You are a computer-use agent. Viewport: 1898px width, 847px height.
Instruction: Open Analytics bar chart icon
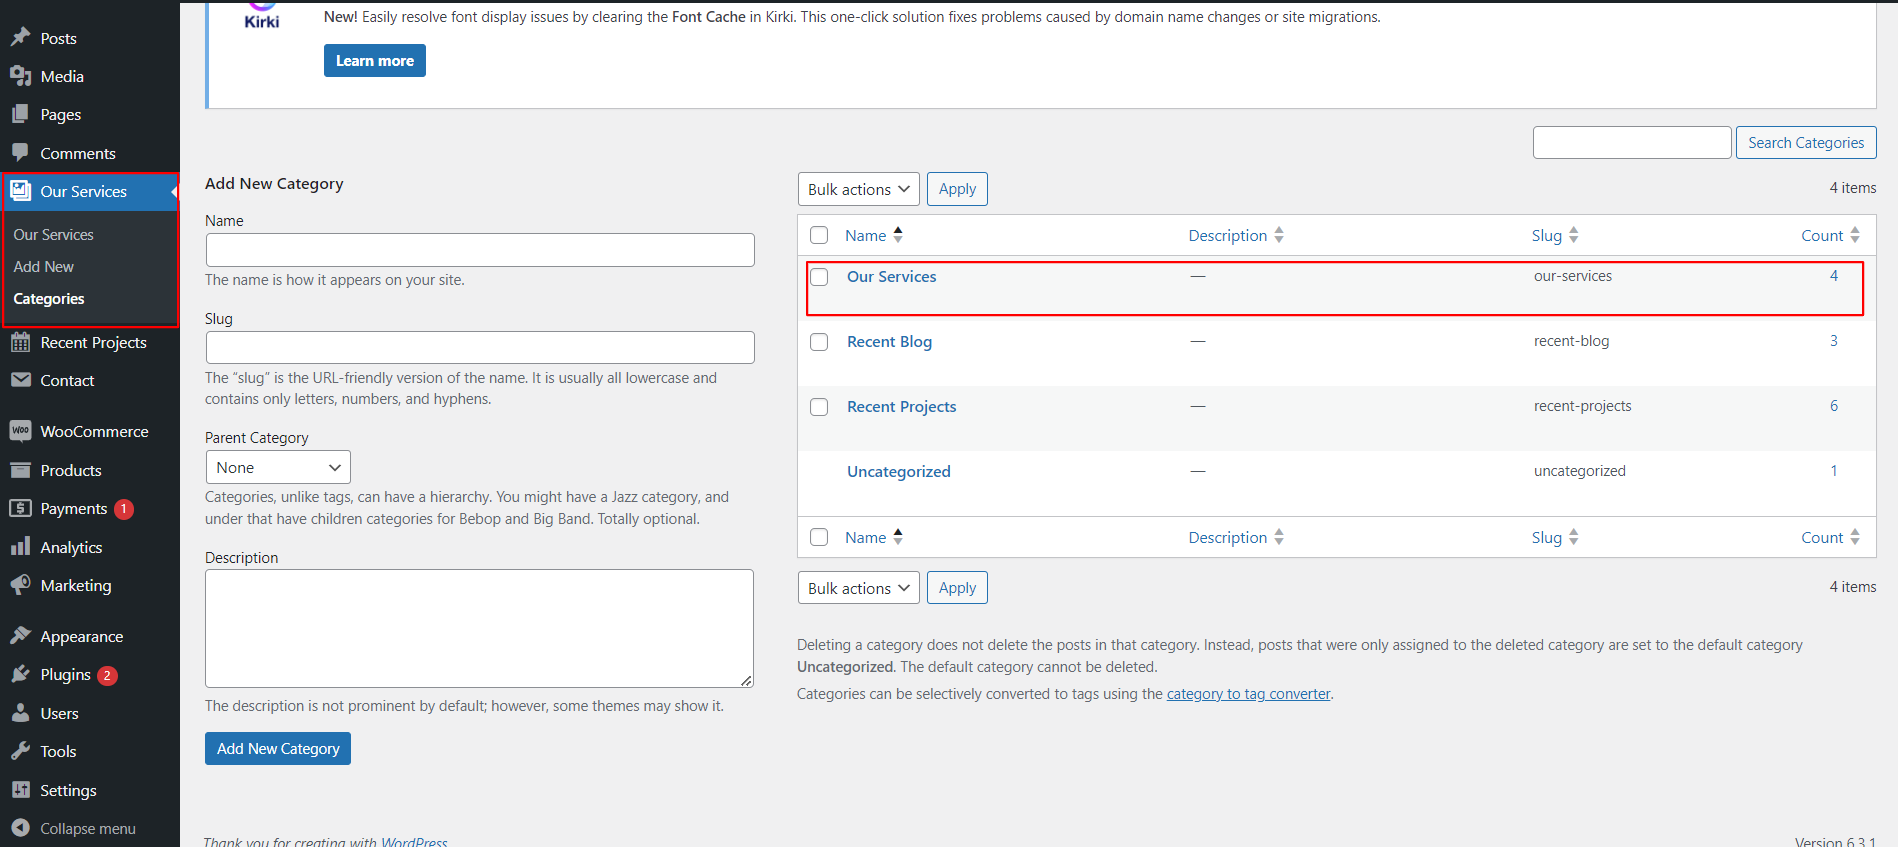[20, 547]
